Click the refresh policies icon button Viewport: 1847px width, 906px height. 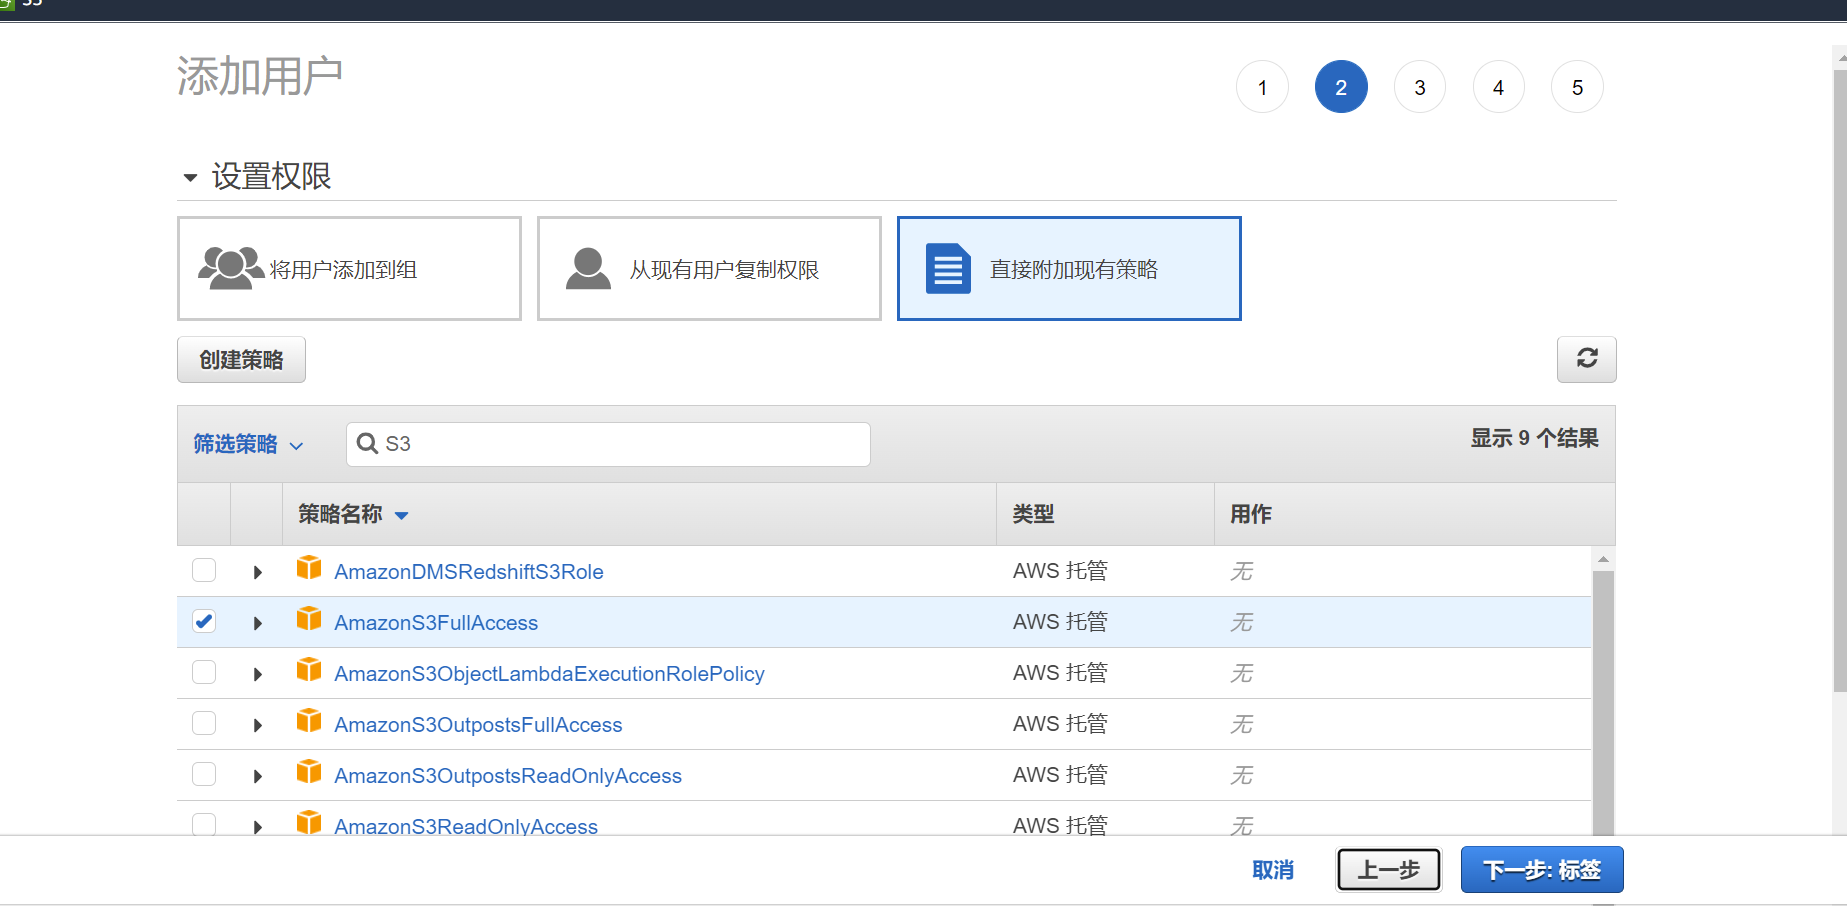(x=1586, y=359)
